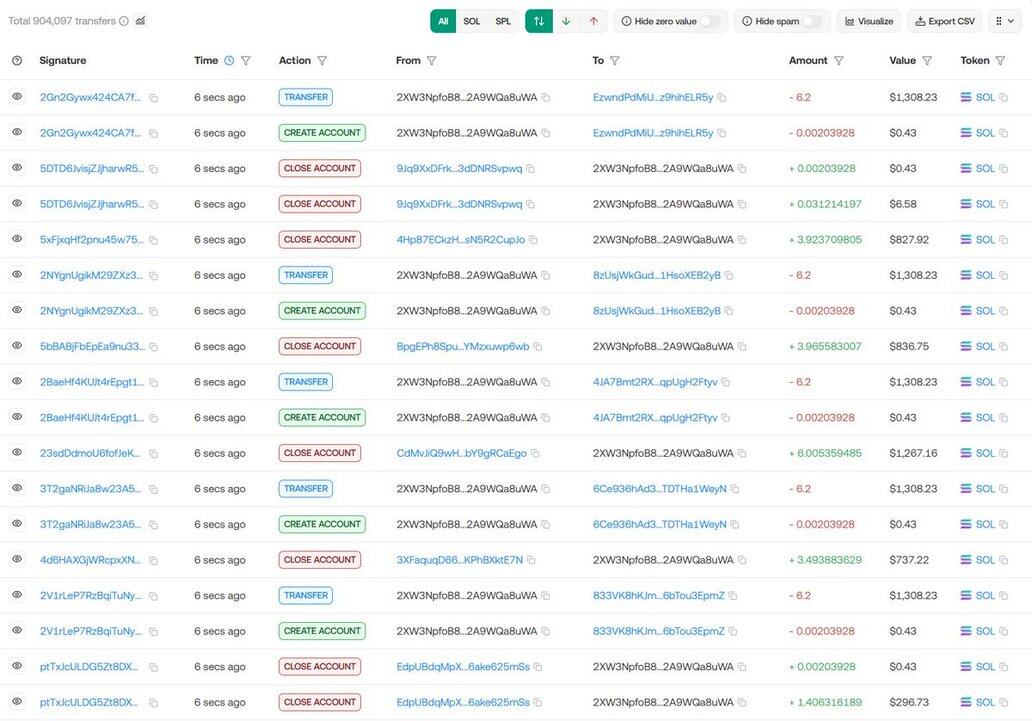Click the eye icon on the first row
Viewport: 1032px width, 721px height.
[x=17, y=97]
